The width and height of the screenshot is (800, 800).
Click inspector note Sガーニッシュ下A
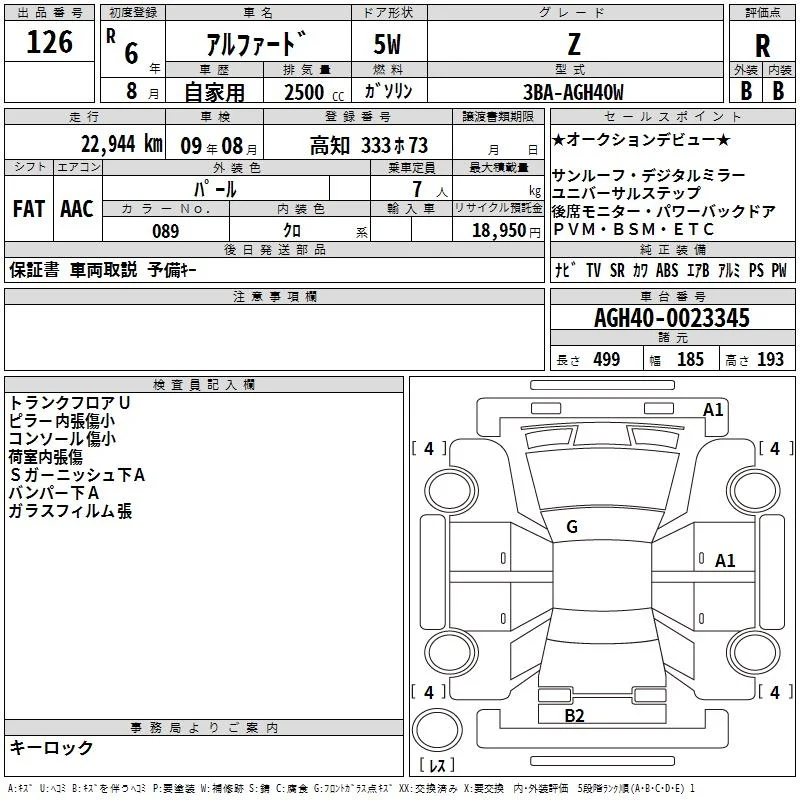click(77, 474)
